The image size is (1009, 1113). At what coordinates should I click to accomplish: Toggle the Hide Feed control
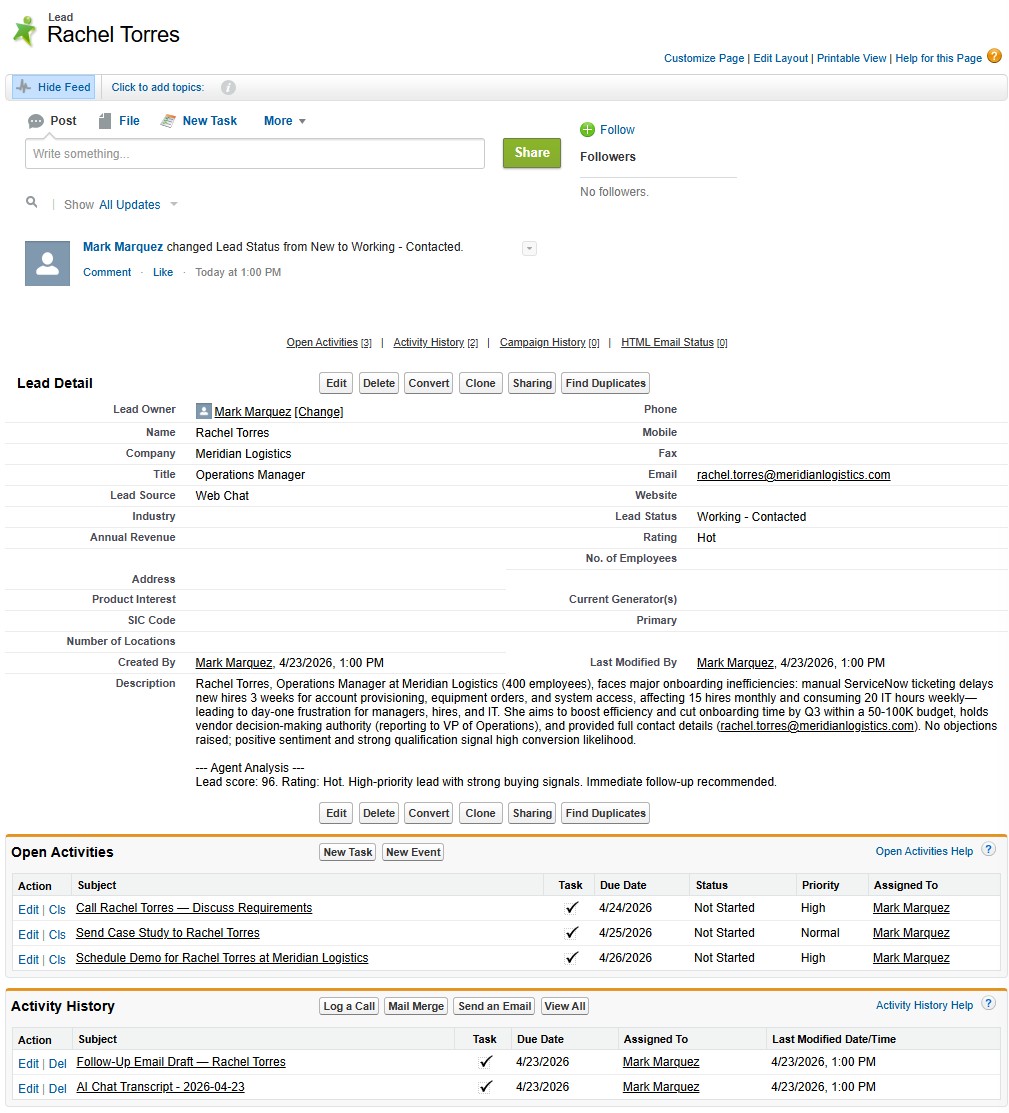pyautogui.click(x=52, y=87)
